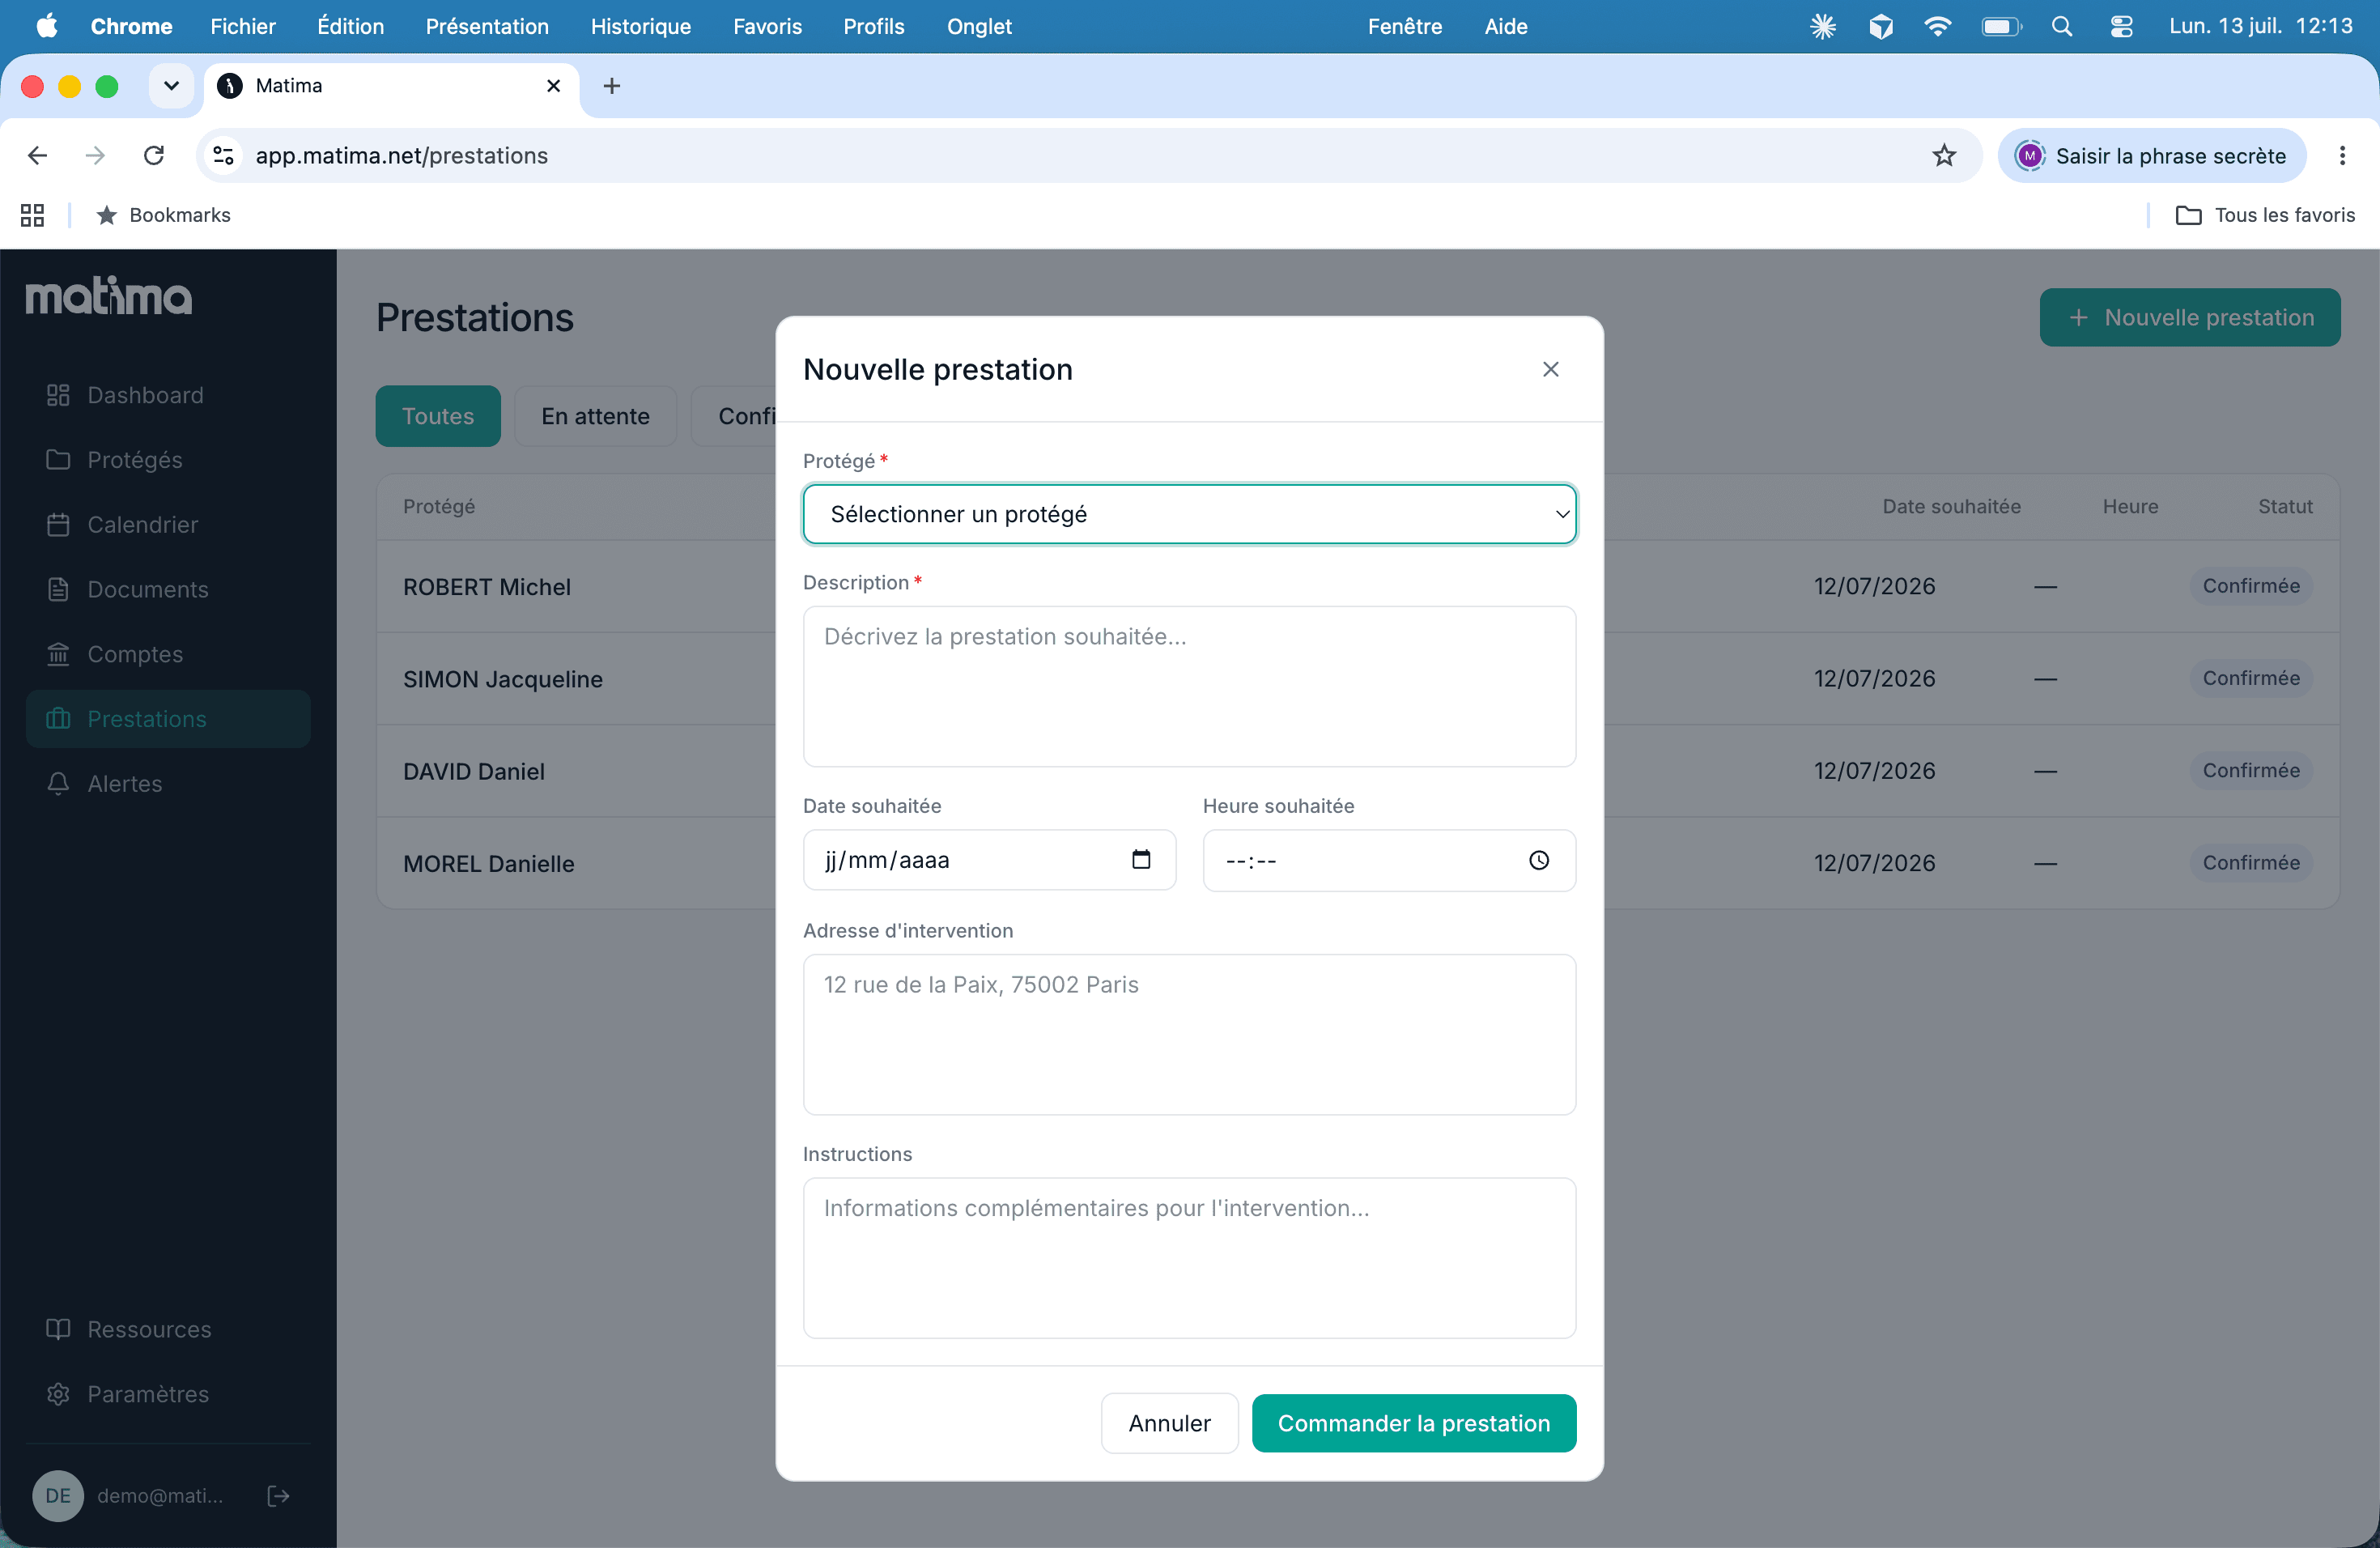
Task: Click the Bookmarks folder in bookmarks bar
Action: tap(163, 215)
